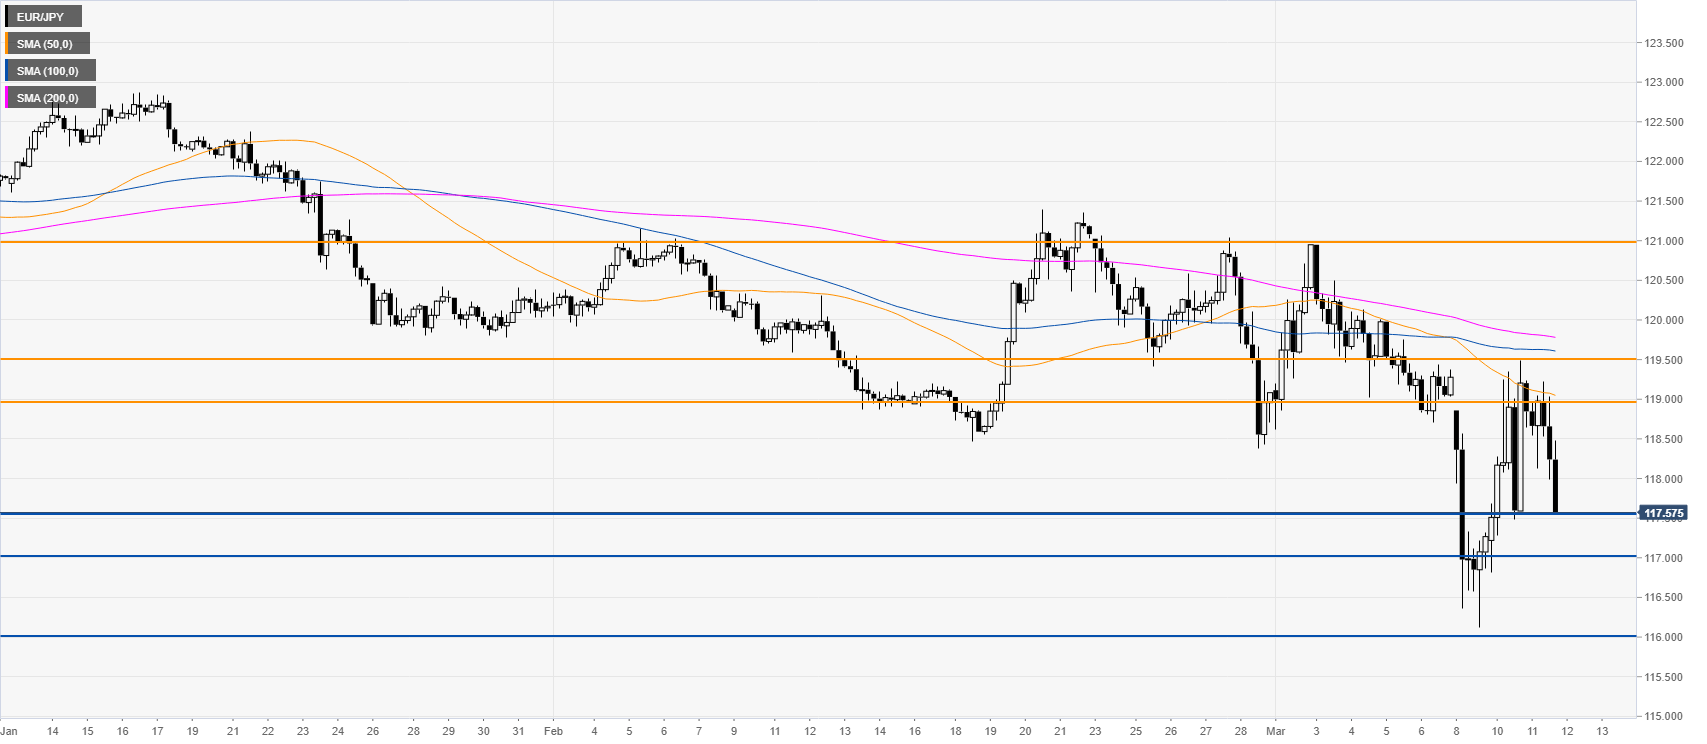Select the orange horizontal line near 119.000
The height and width of the screenshot is (744, 1707).
click(818, 402)
